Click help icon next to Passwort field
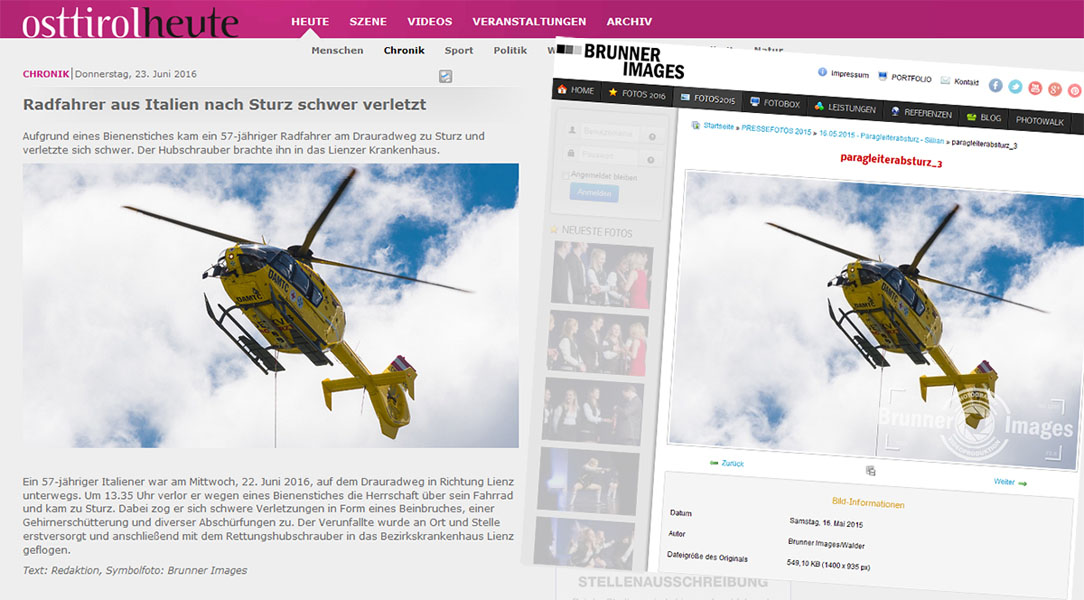Screen dimensions: 1084x600 pyautogui.click(x=650, y=160)
